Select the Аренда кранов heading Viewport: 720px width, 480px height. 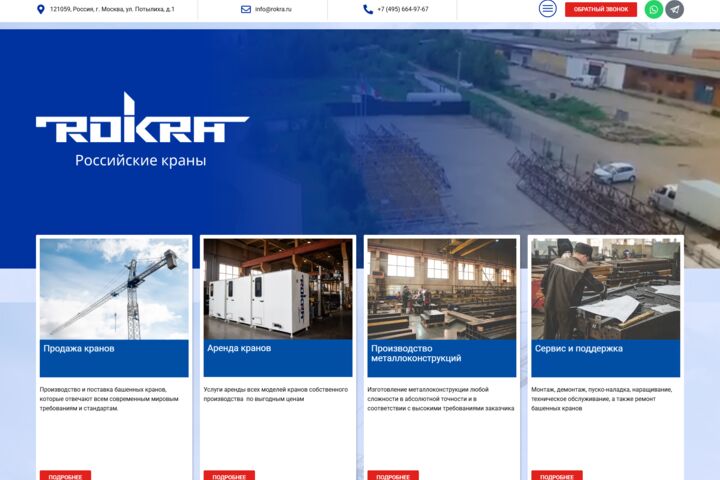coord(239,348)
